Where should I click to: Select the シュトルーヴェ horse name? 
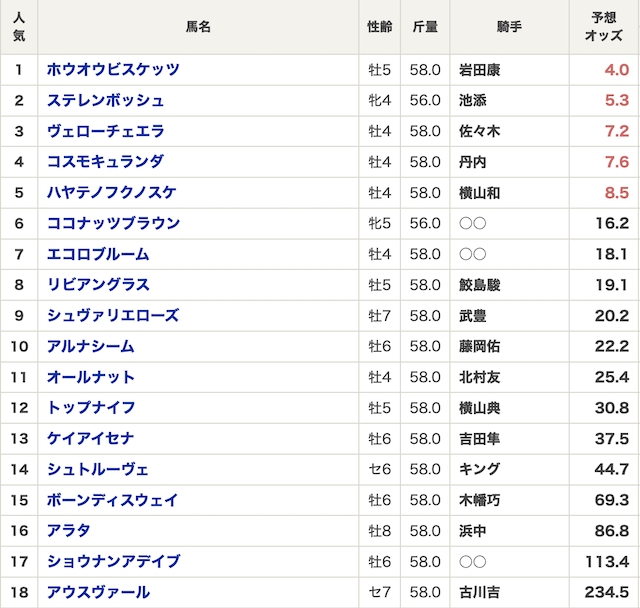pos(98,470)
